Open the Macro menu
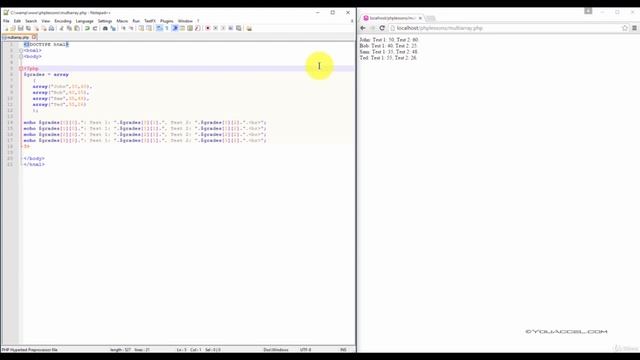The image size is (640, 360). click(122, 21)
